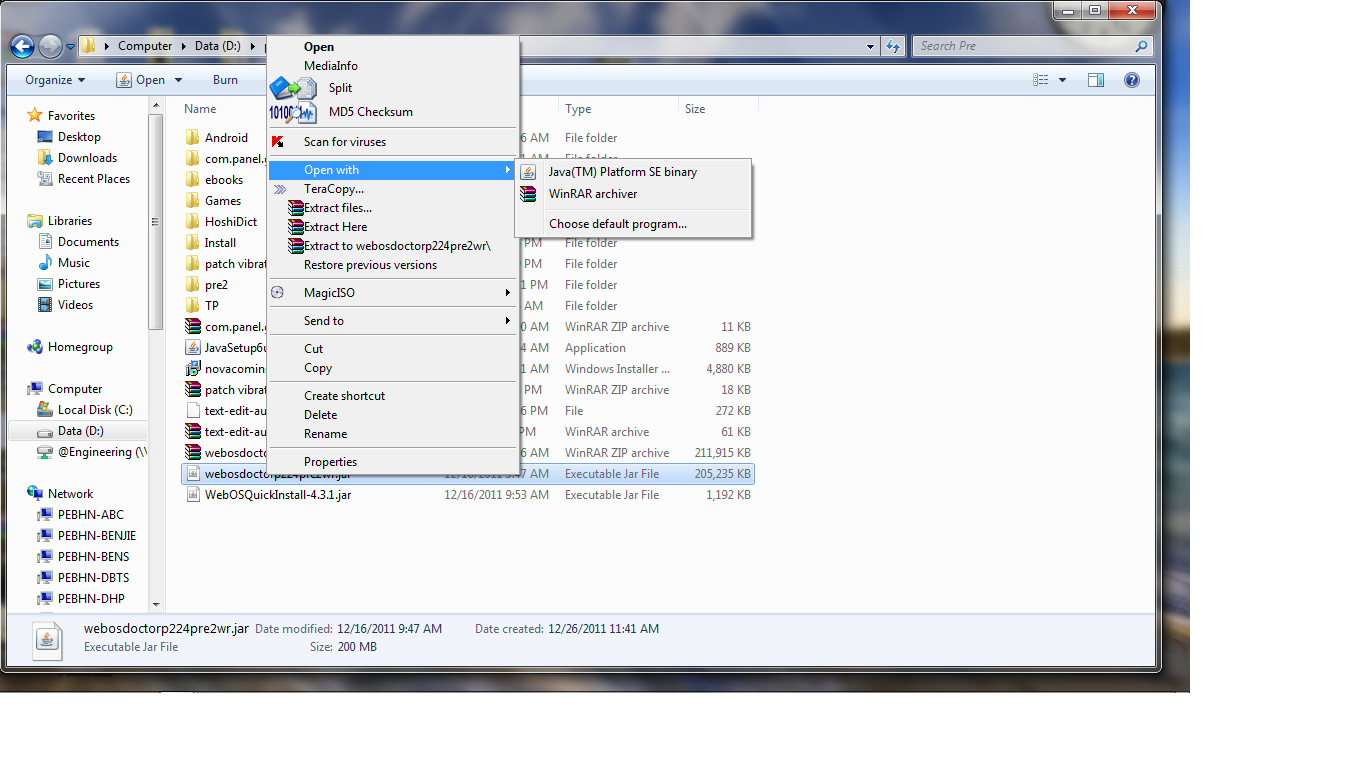
Task: Click the search magnifier icon
Action: [x=1141, y=46]
